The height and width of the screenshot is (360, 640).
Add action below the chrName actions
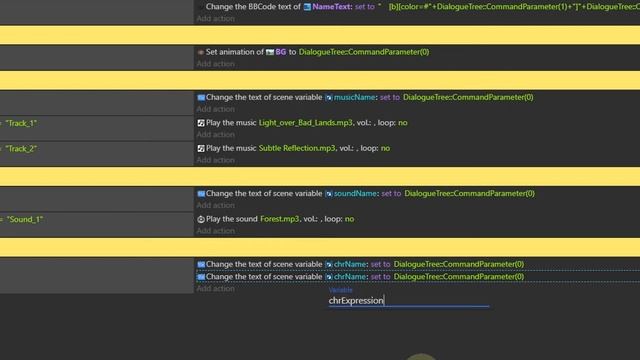pos(216,289)
